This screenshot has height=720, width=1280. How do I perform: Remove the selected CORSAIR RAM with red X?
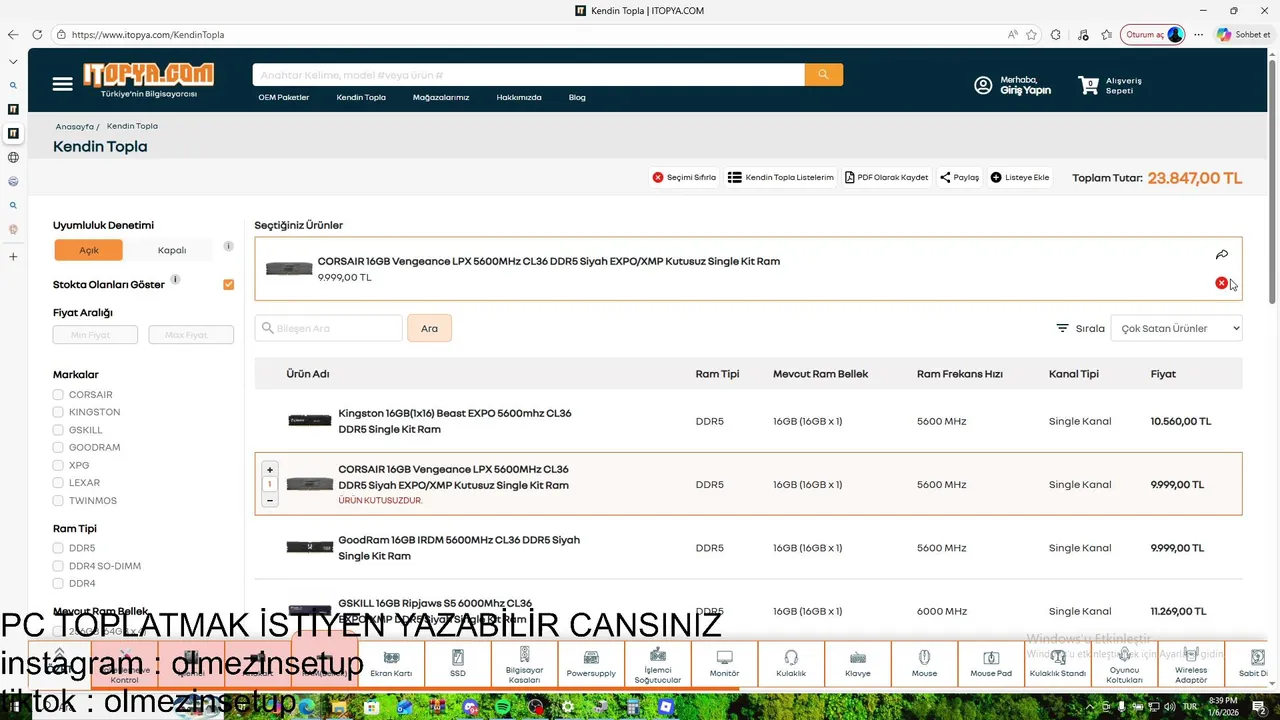pos(1221,283)
